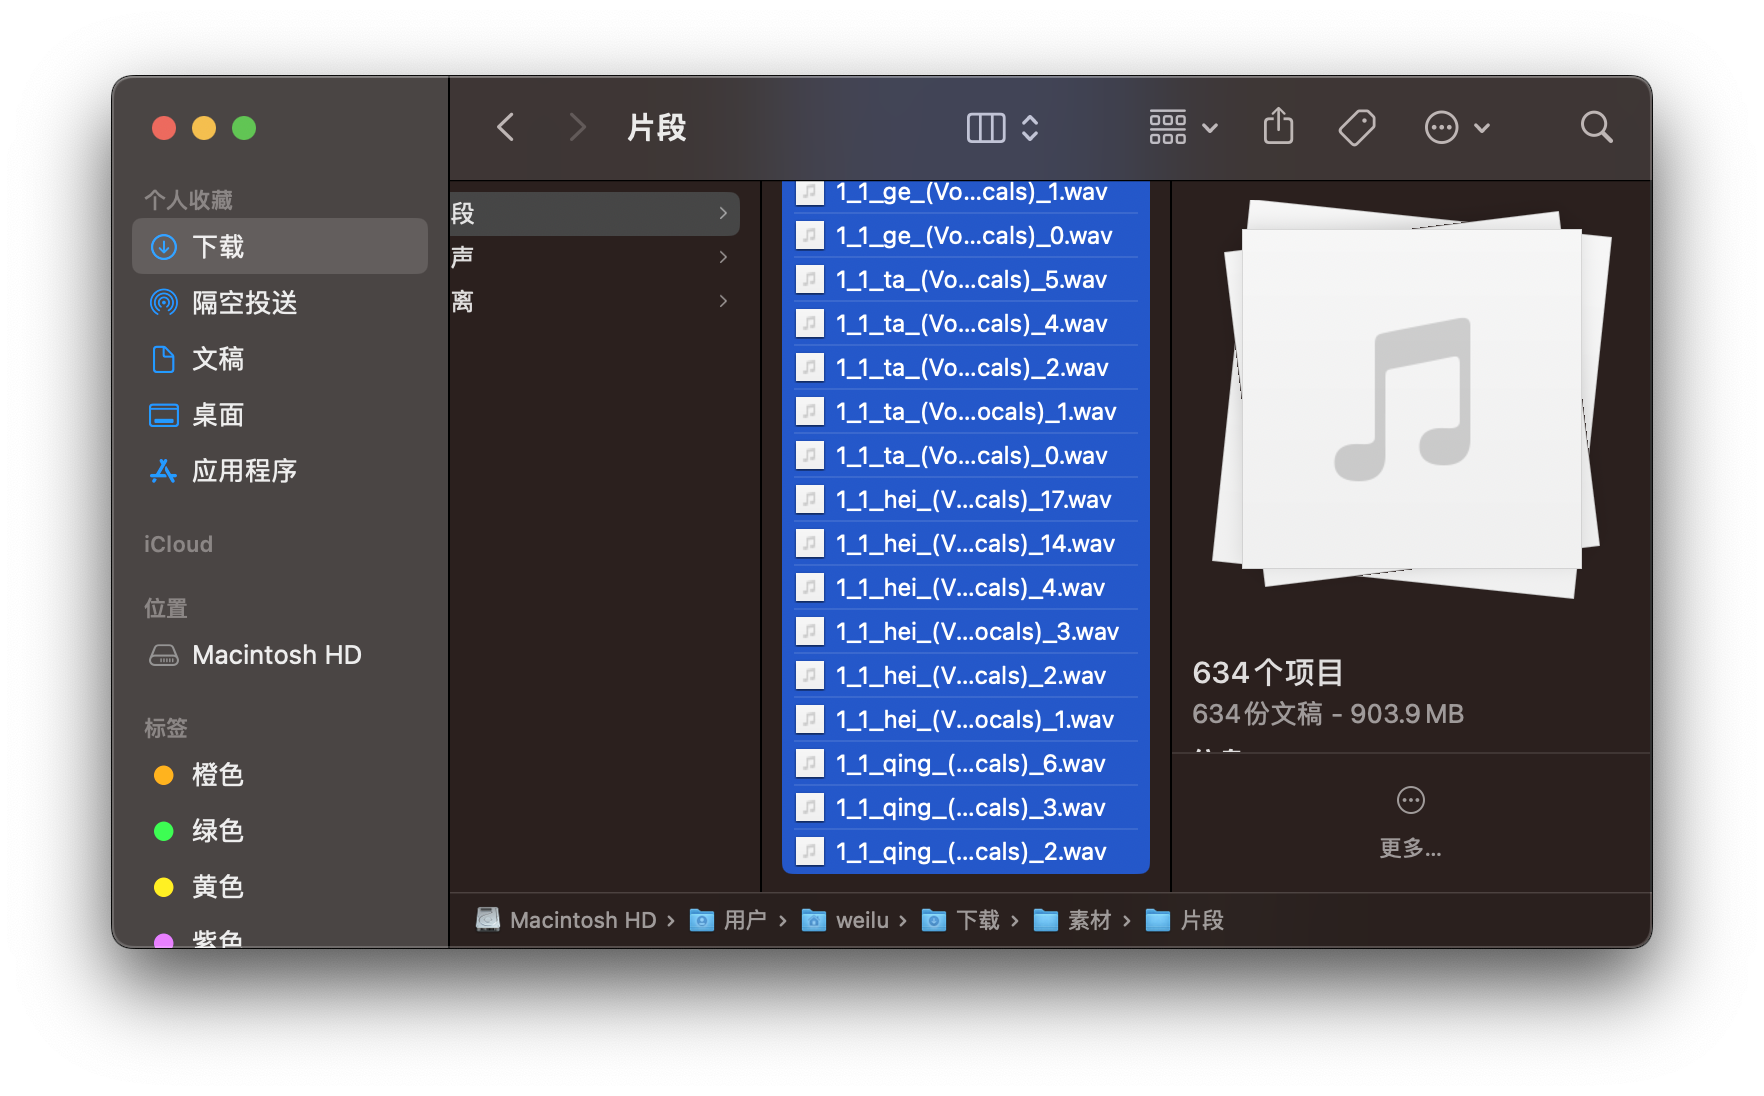Select file 1_1_ta_(Vo...cals)_2.wav
1764x1096 pixels.
[966, 368]
